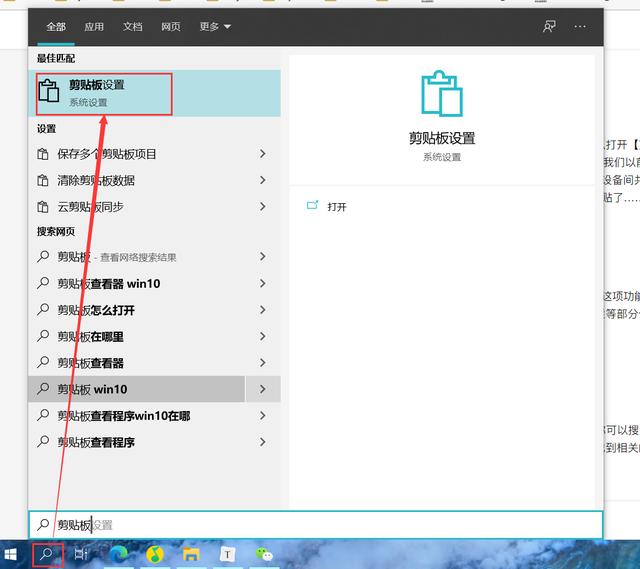The image size is (640, 569).
Task: Click the search input field with 剪贴板
Action: click(316, 525)
